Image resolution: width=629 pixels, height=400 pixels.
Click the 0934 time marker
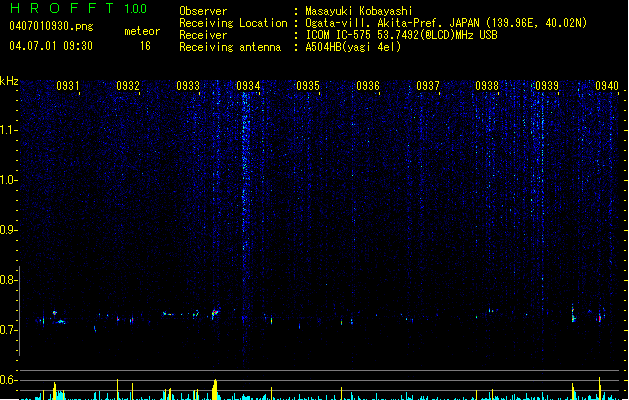[248, 86]
